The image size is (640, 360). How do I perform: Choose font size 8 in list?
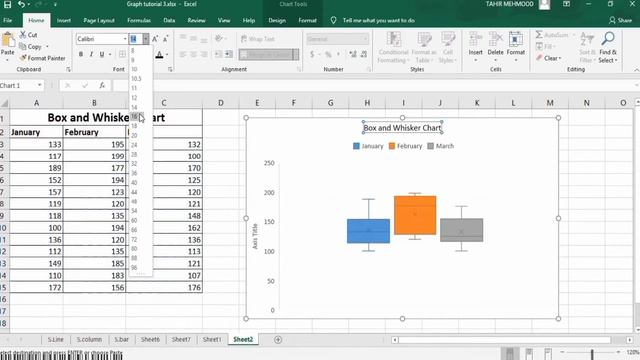(x=133, y=51)
